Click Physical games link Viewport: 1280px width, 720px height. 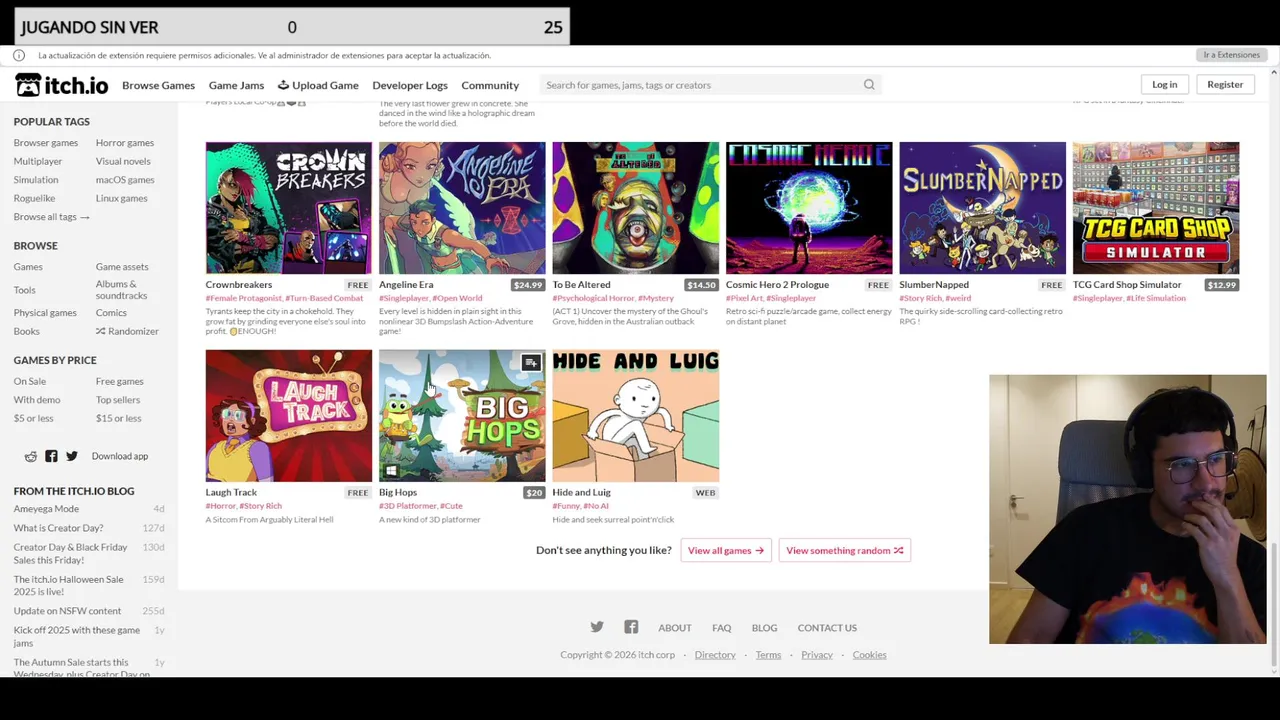[45, 313]
